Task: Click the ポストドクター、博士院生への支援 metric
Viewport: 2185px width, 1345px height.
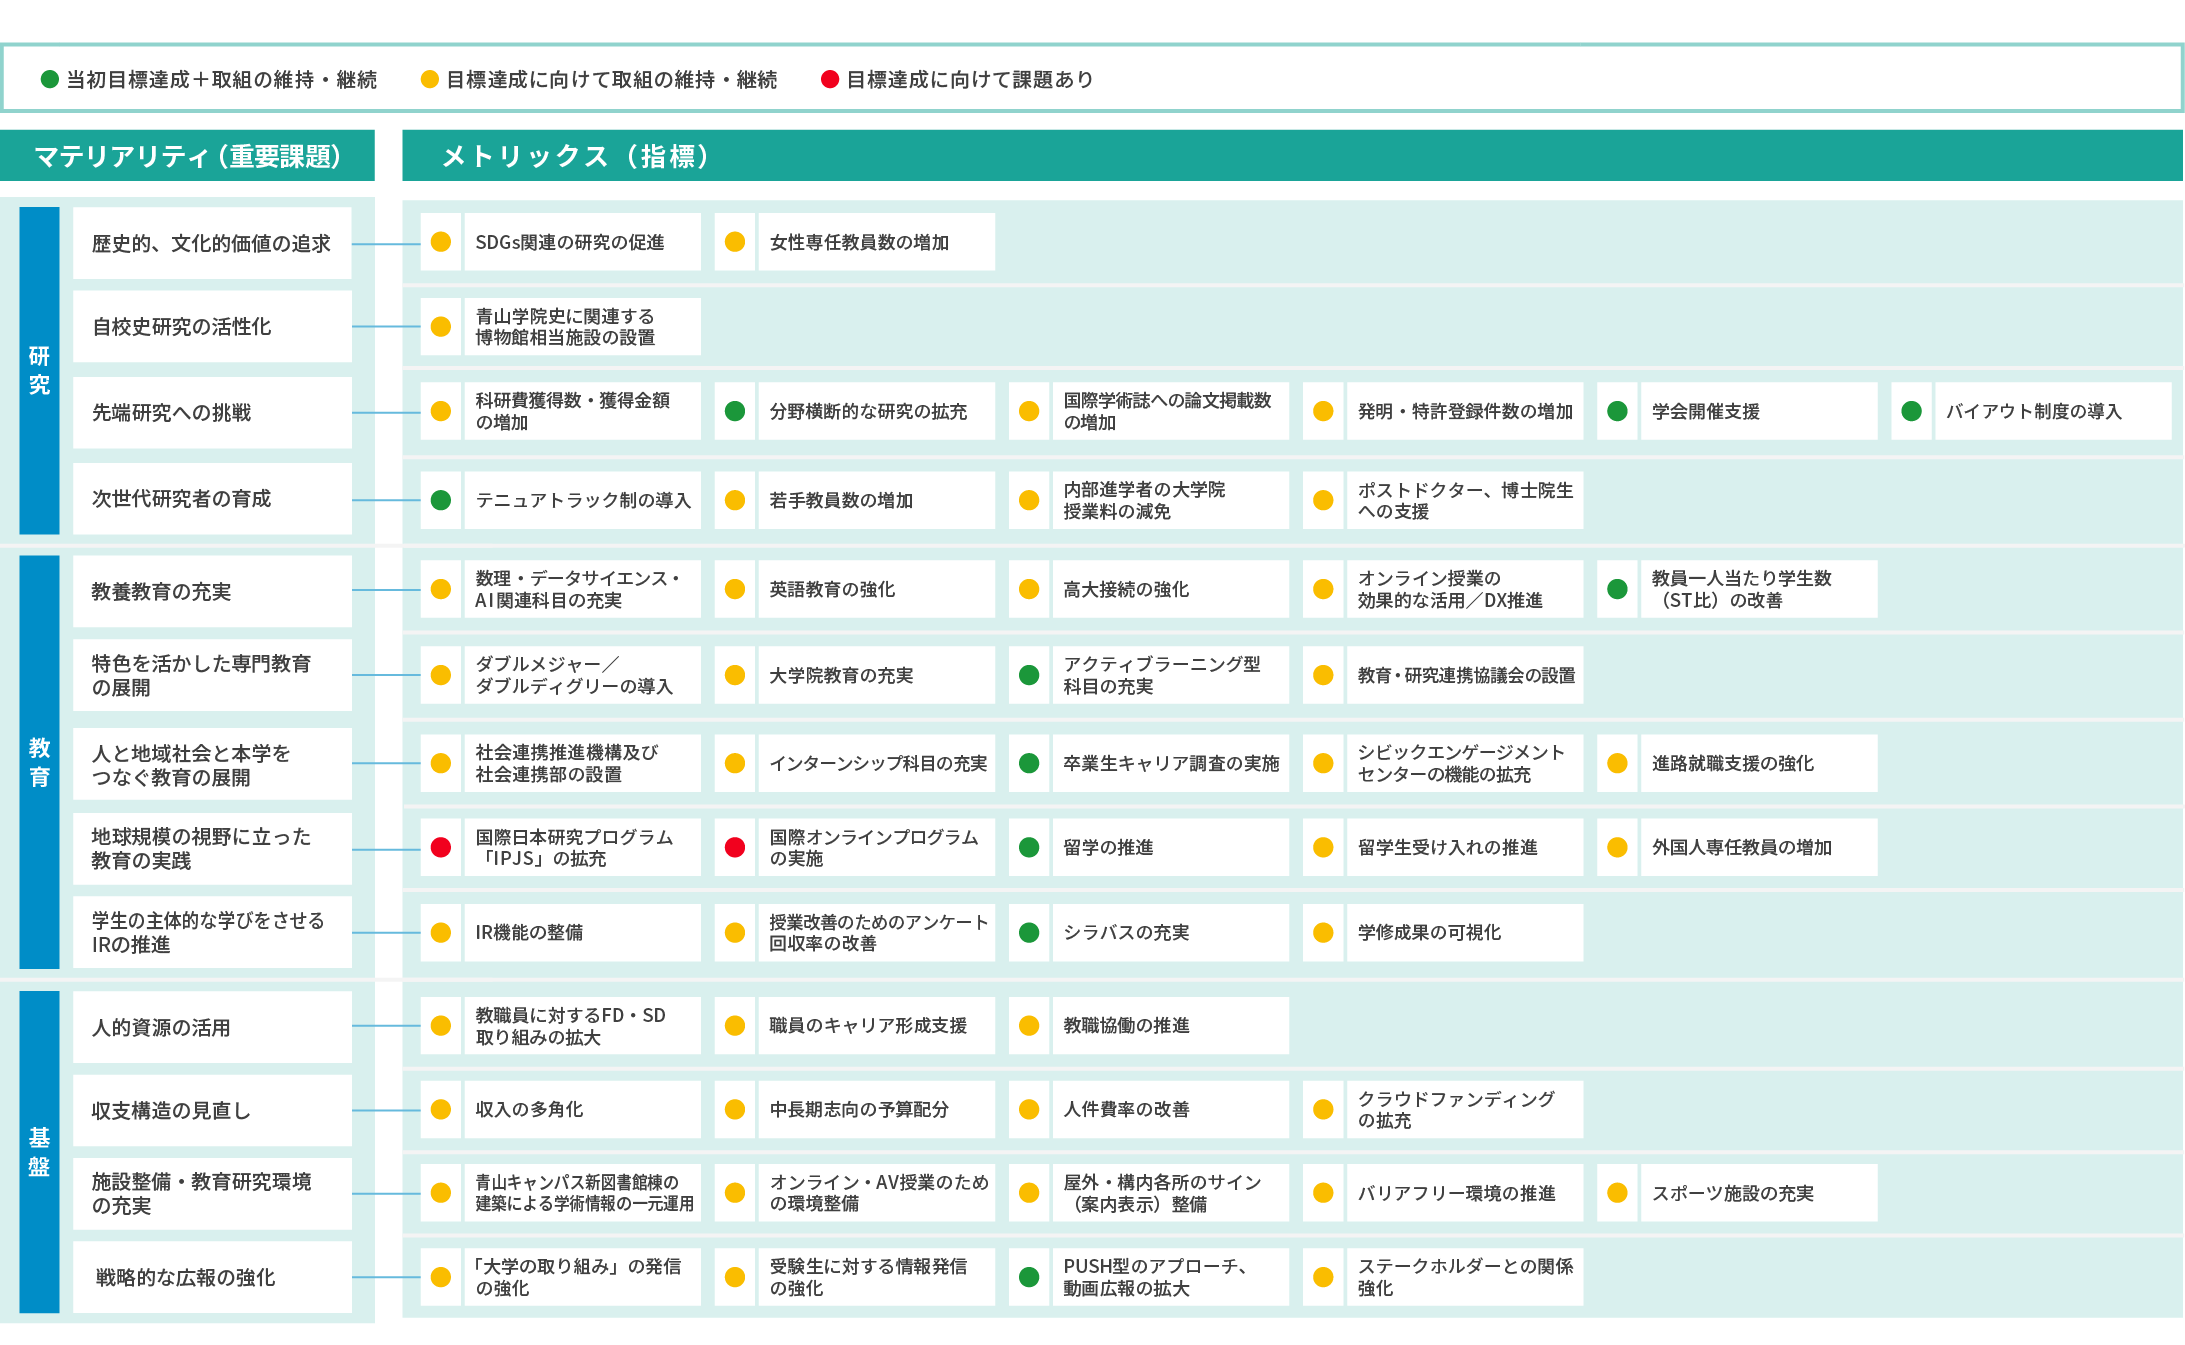Action: (1464, 500)
